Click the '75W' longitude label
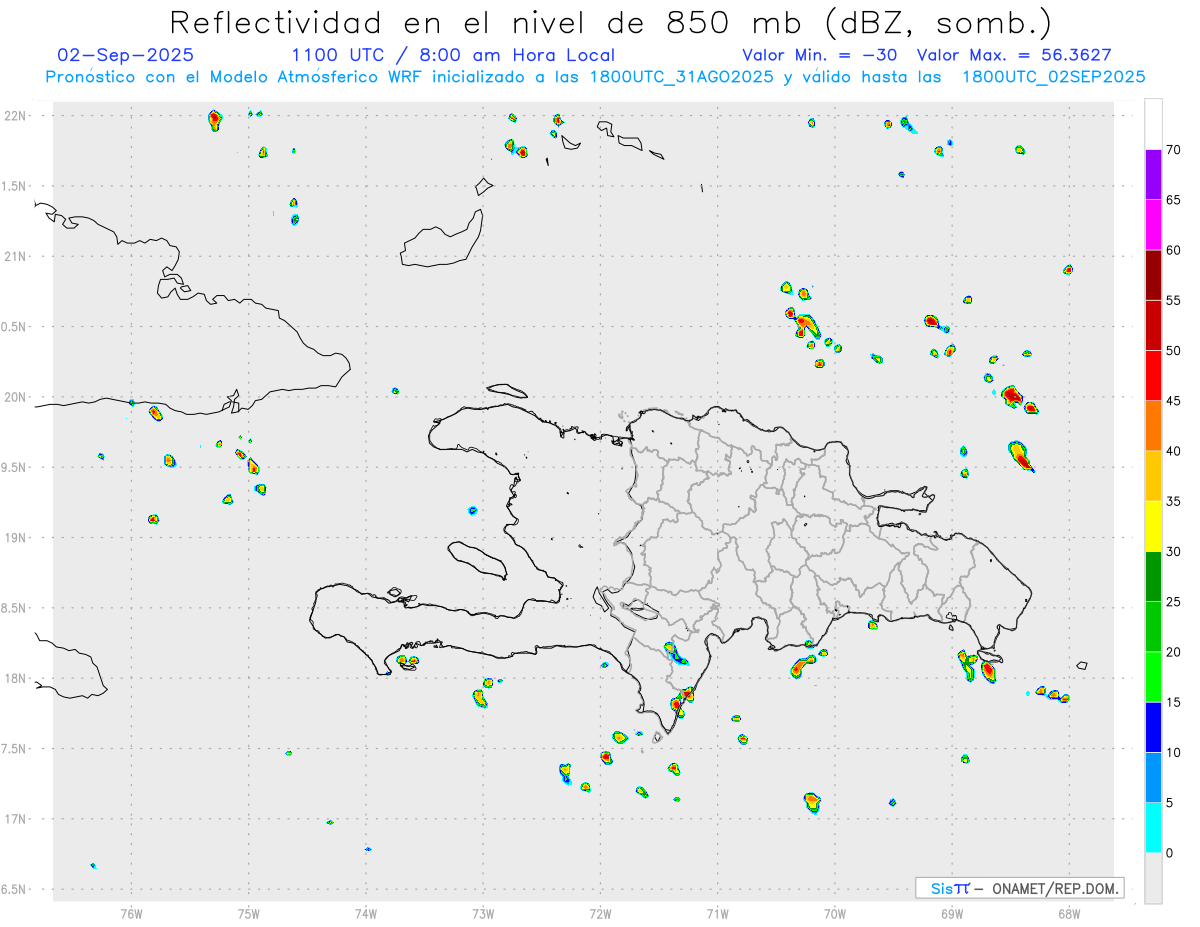The height and width of the screenshot is (927, 1200). [249, 913]
